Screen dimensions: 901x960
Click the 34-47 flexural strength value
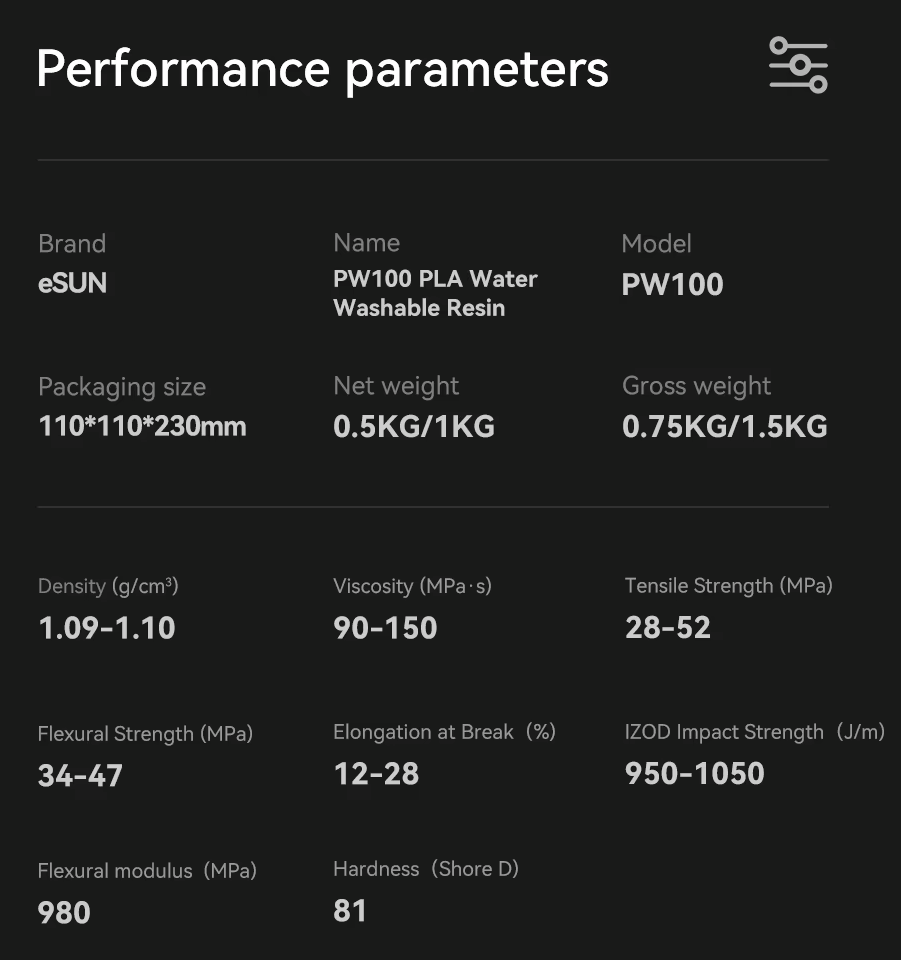80,775
